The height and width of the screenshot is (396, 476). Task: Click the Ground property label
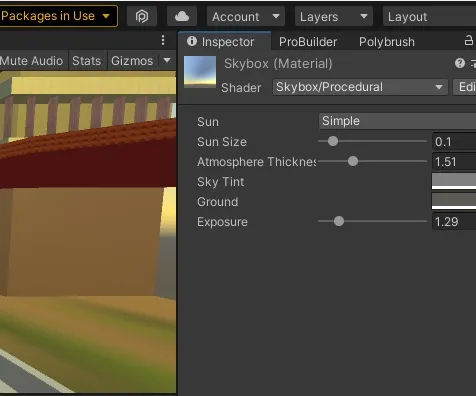pos(217,202)
